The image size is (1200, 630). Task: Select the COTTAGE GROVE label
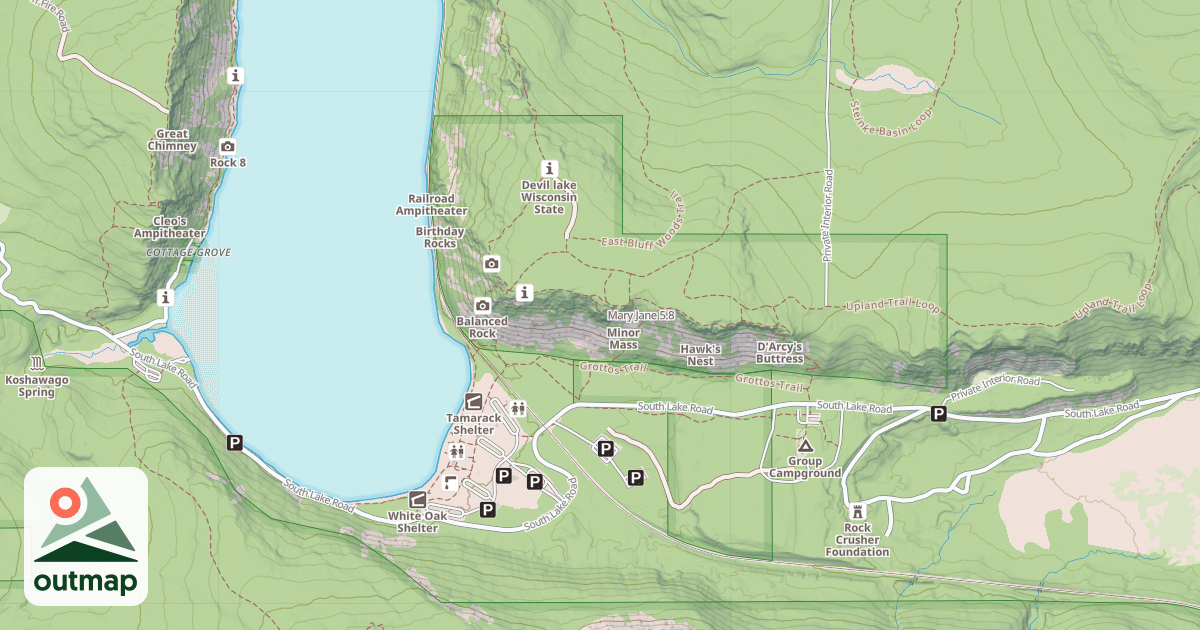(188, 253)
